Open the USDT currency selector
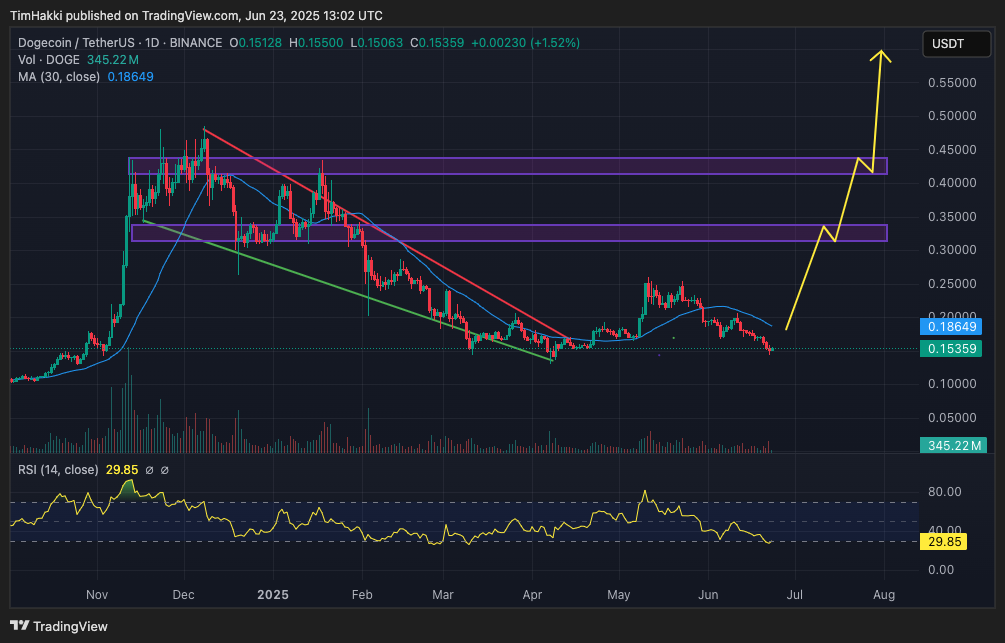This screenshot has width=1005, height=643. (956, 44)
